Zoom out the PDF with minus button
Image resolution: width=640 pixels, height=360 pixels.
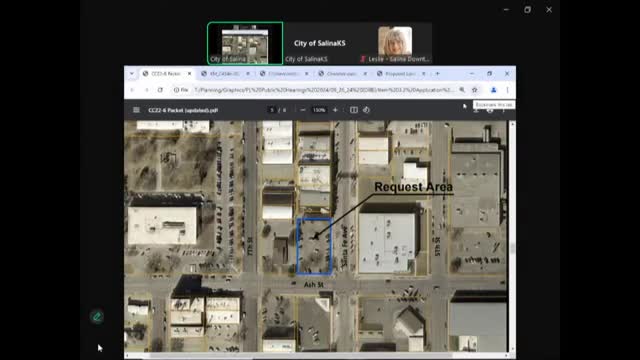click(x=303, y=110)
